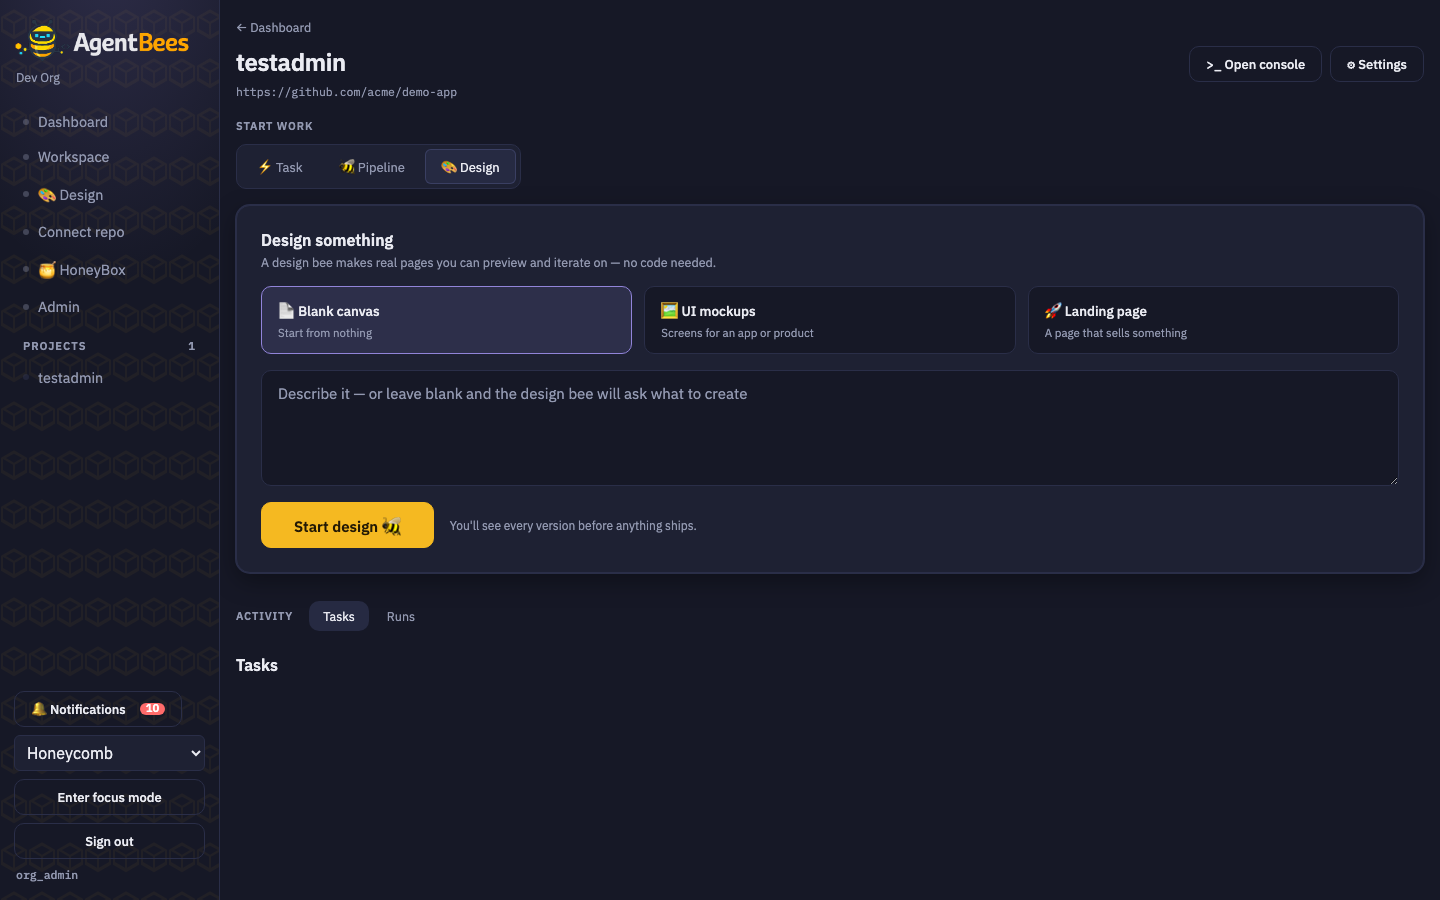Open Admin in the sidebar
The image size is (1440, 900).
pos(58,307)
